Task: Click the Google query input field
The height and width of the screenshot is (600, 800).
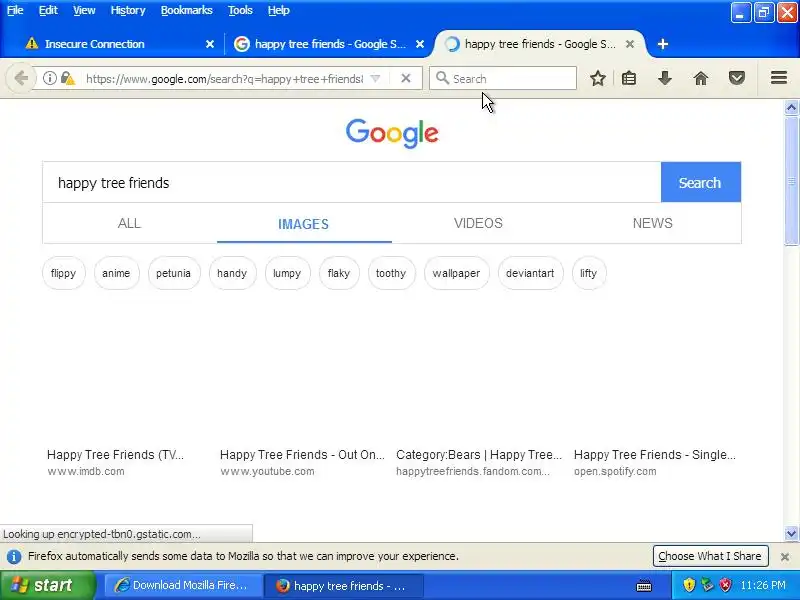Action: (x=352, y=183)
